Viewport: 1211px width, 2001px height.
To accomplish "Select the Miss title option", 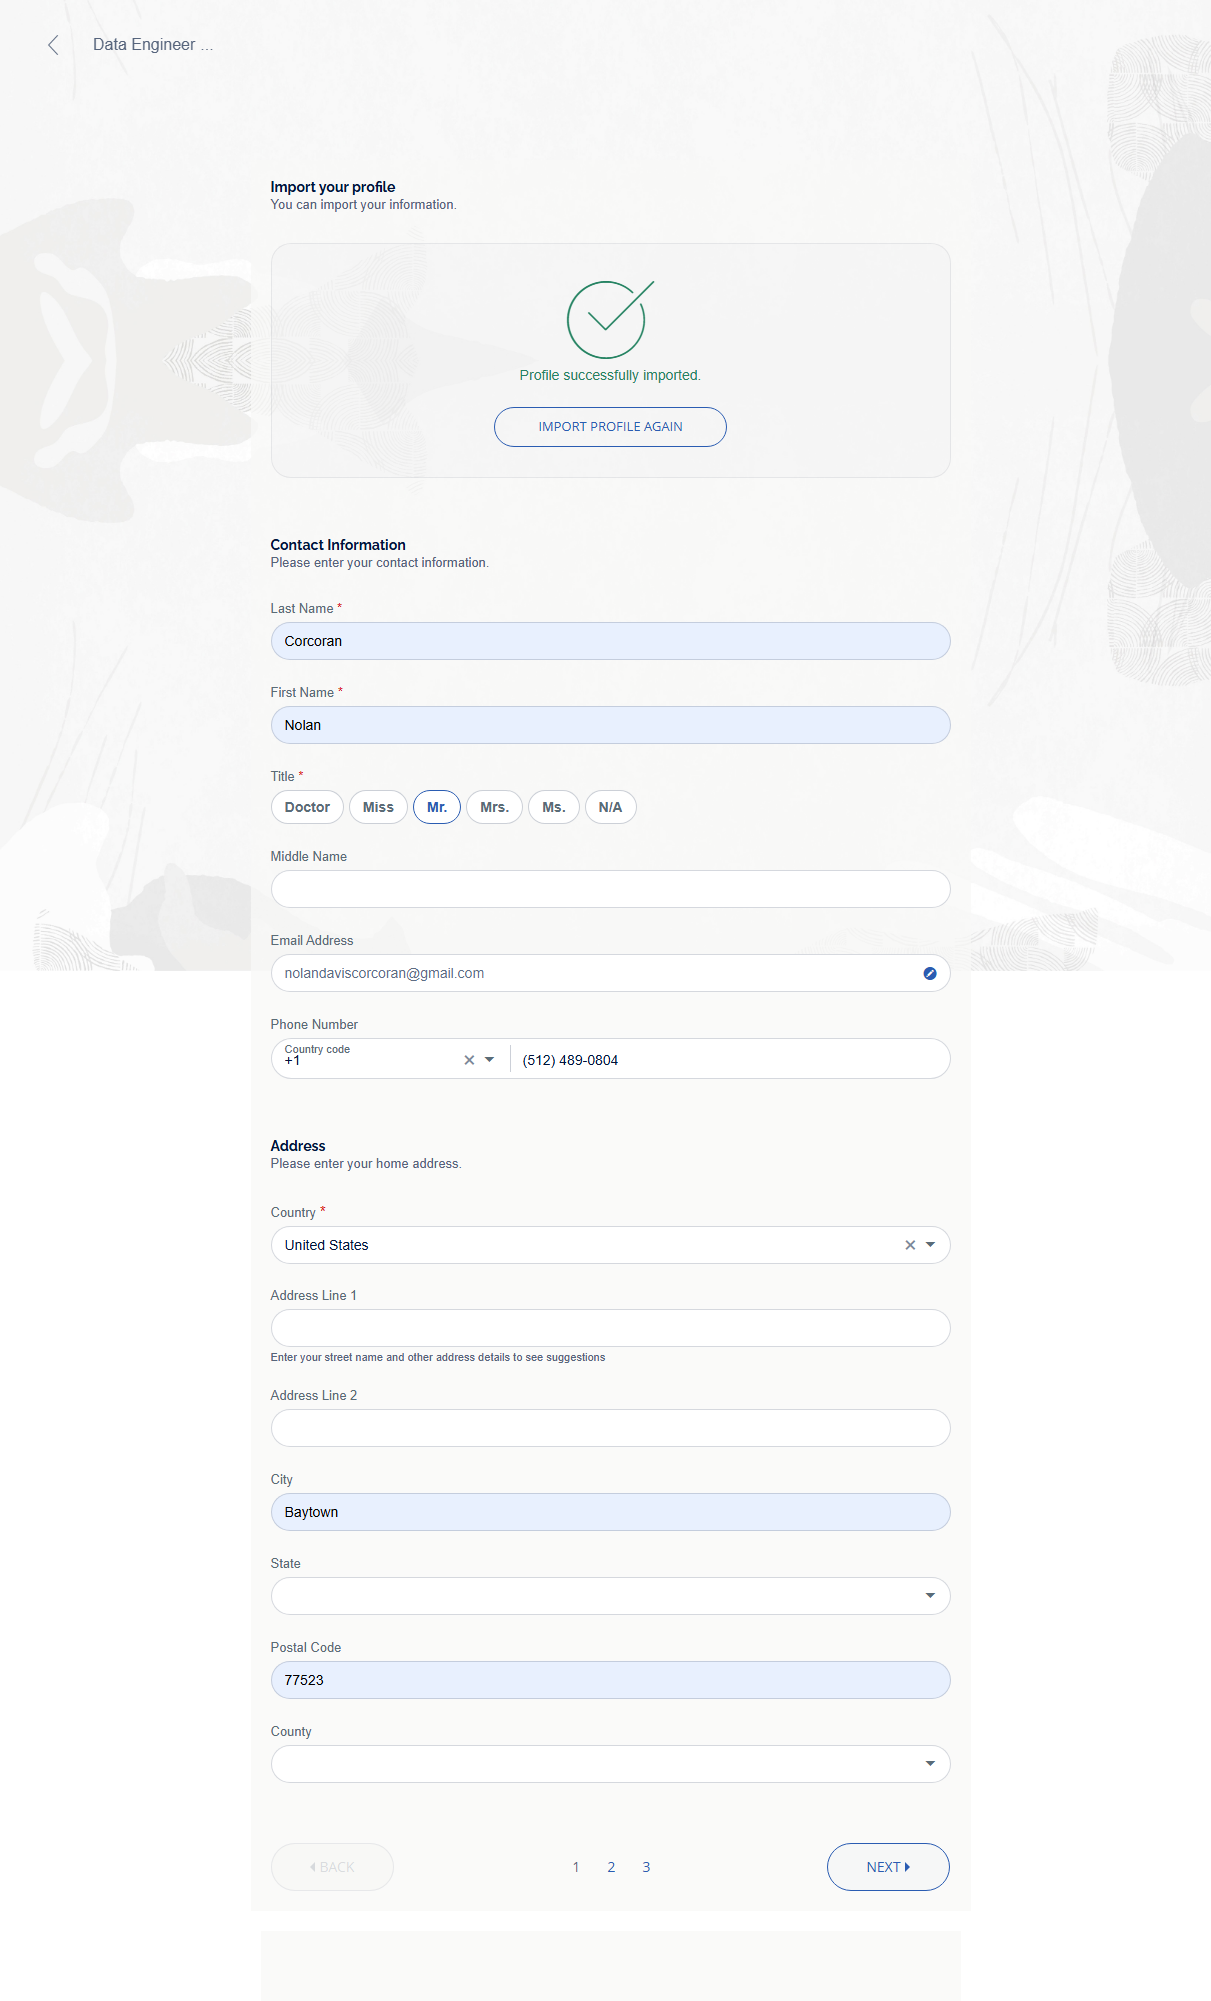I will 378,807.
